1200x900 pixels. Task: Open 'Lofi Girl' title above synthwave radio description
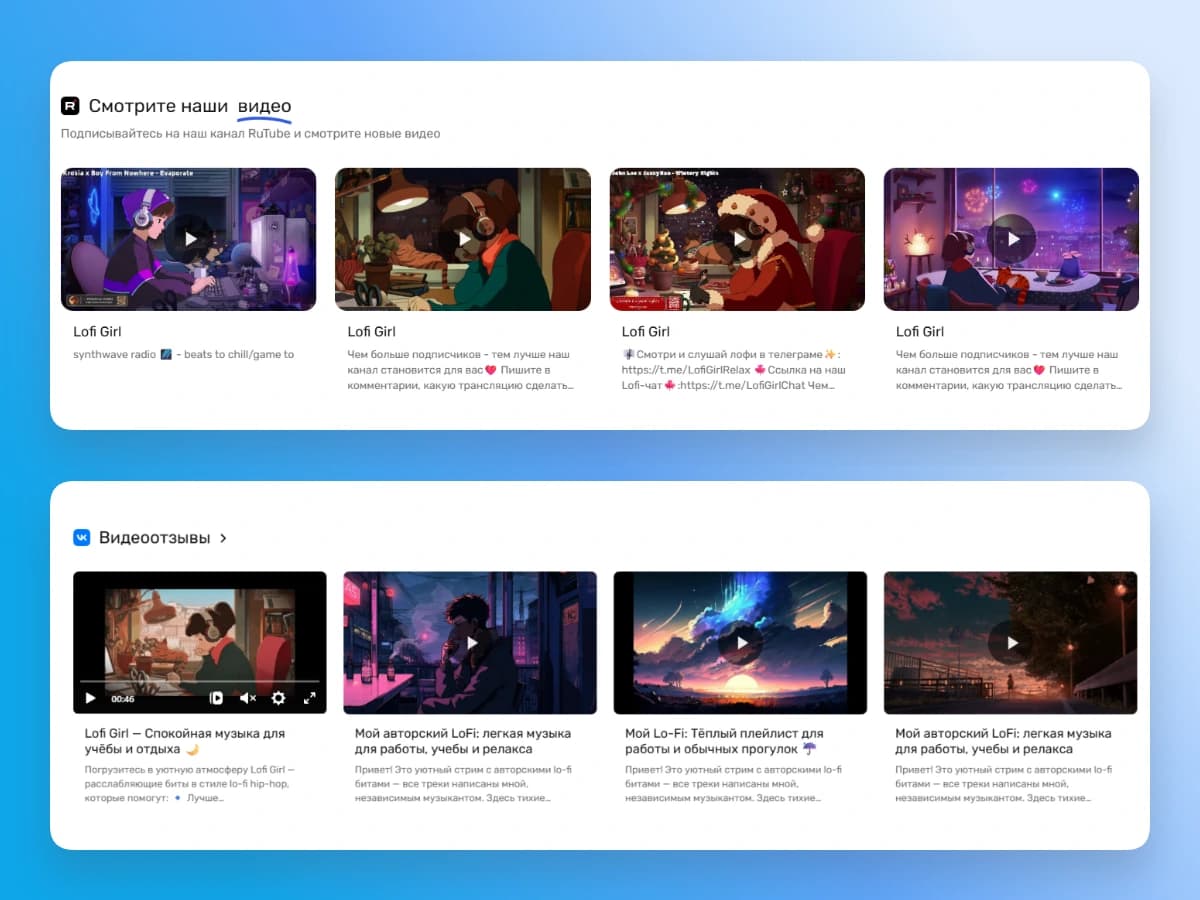pyautogui.click(x=97, y=331)
